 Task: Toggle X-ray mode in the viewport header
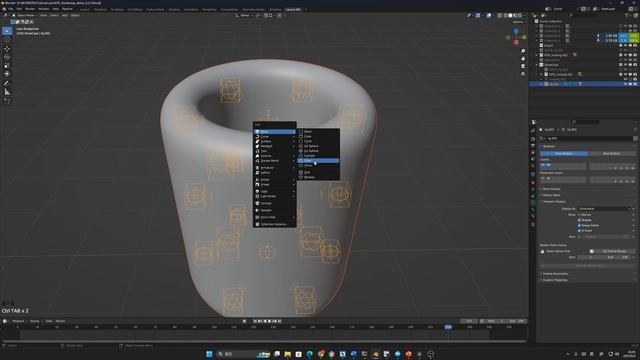[500, 16]
